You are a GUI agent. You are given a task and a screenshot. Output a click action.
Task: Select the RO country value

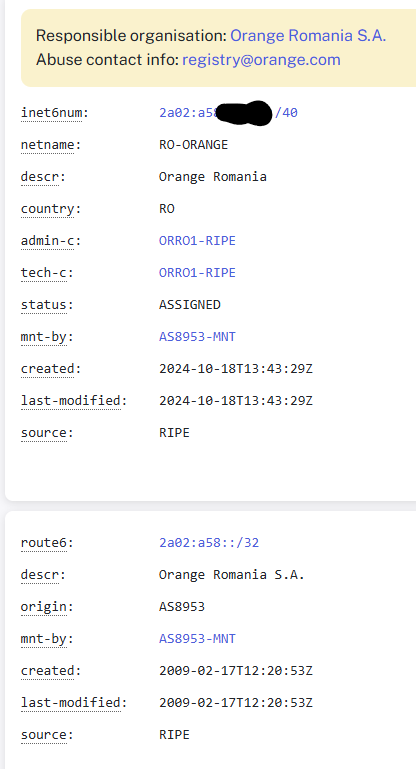(167, 209)
